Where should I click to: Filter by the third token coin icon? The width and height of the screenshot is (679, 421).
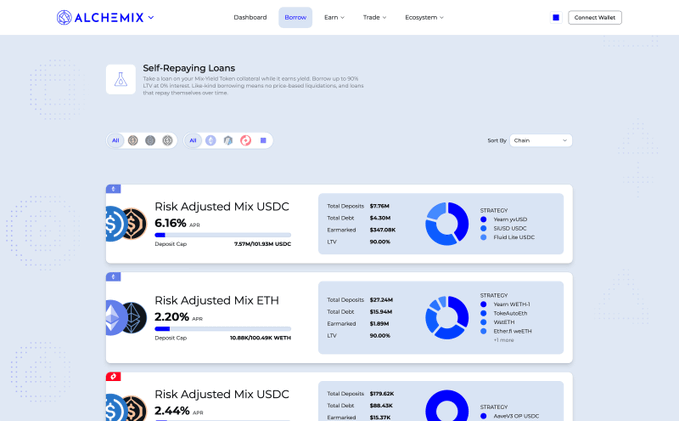[x=168, y=140]
